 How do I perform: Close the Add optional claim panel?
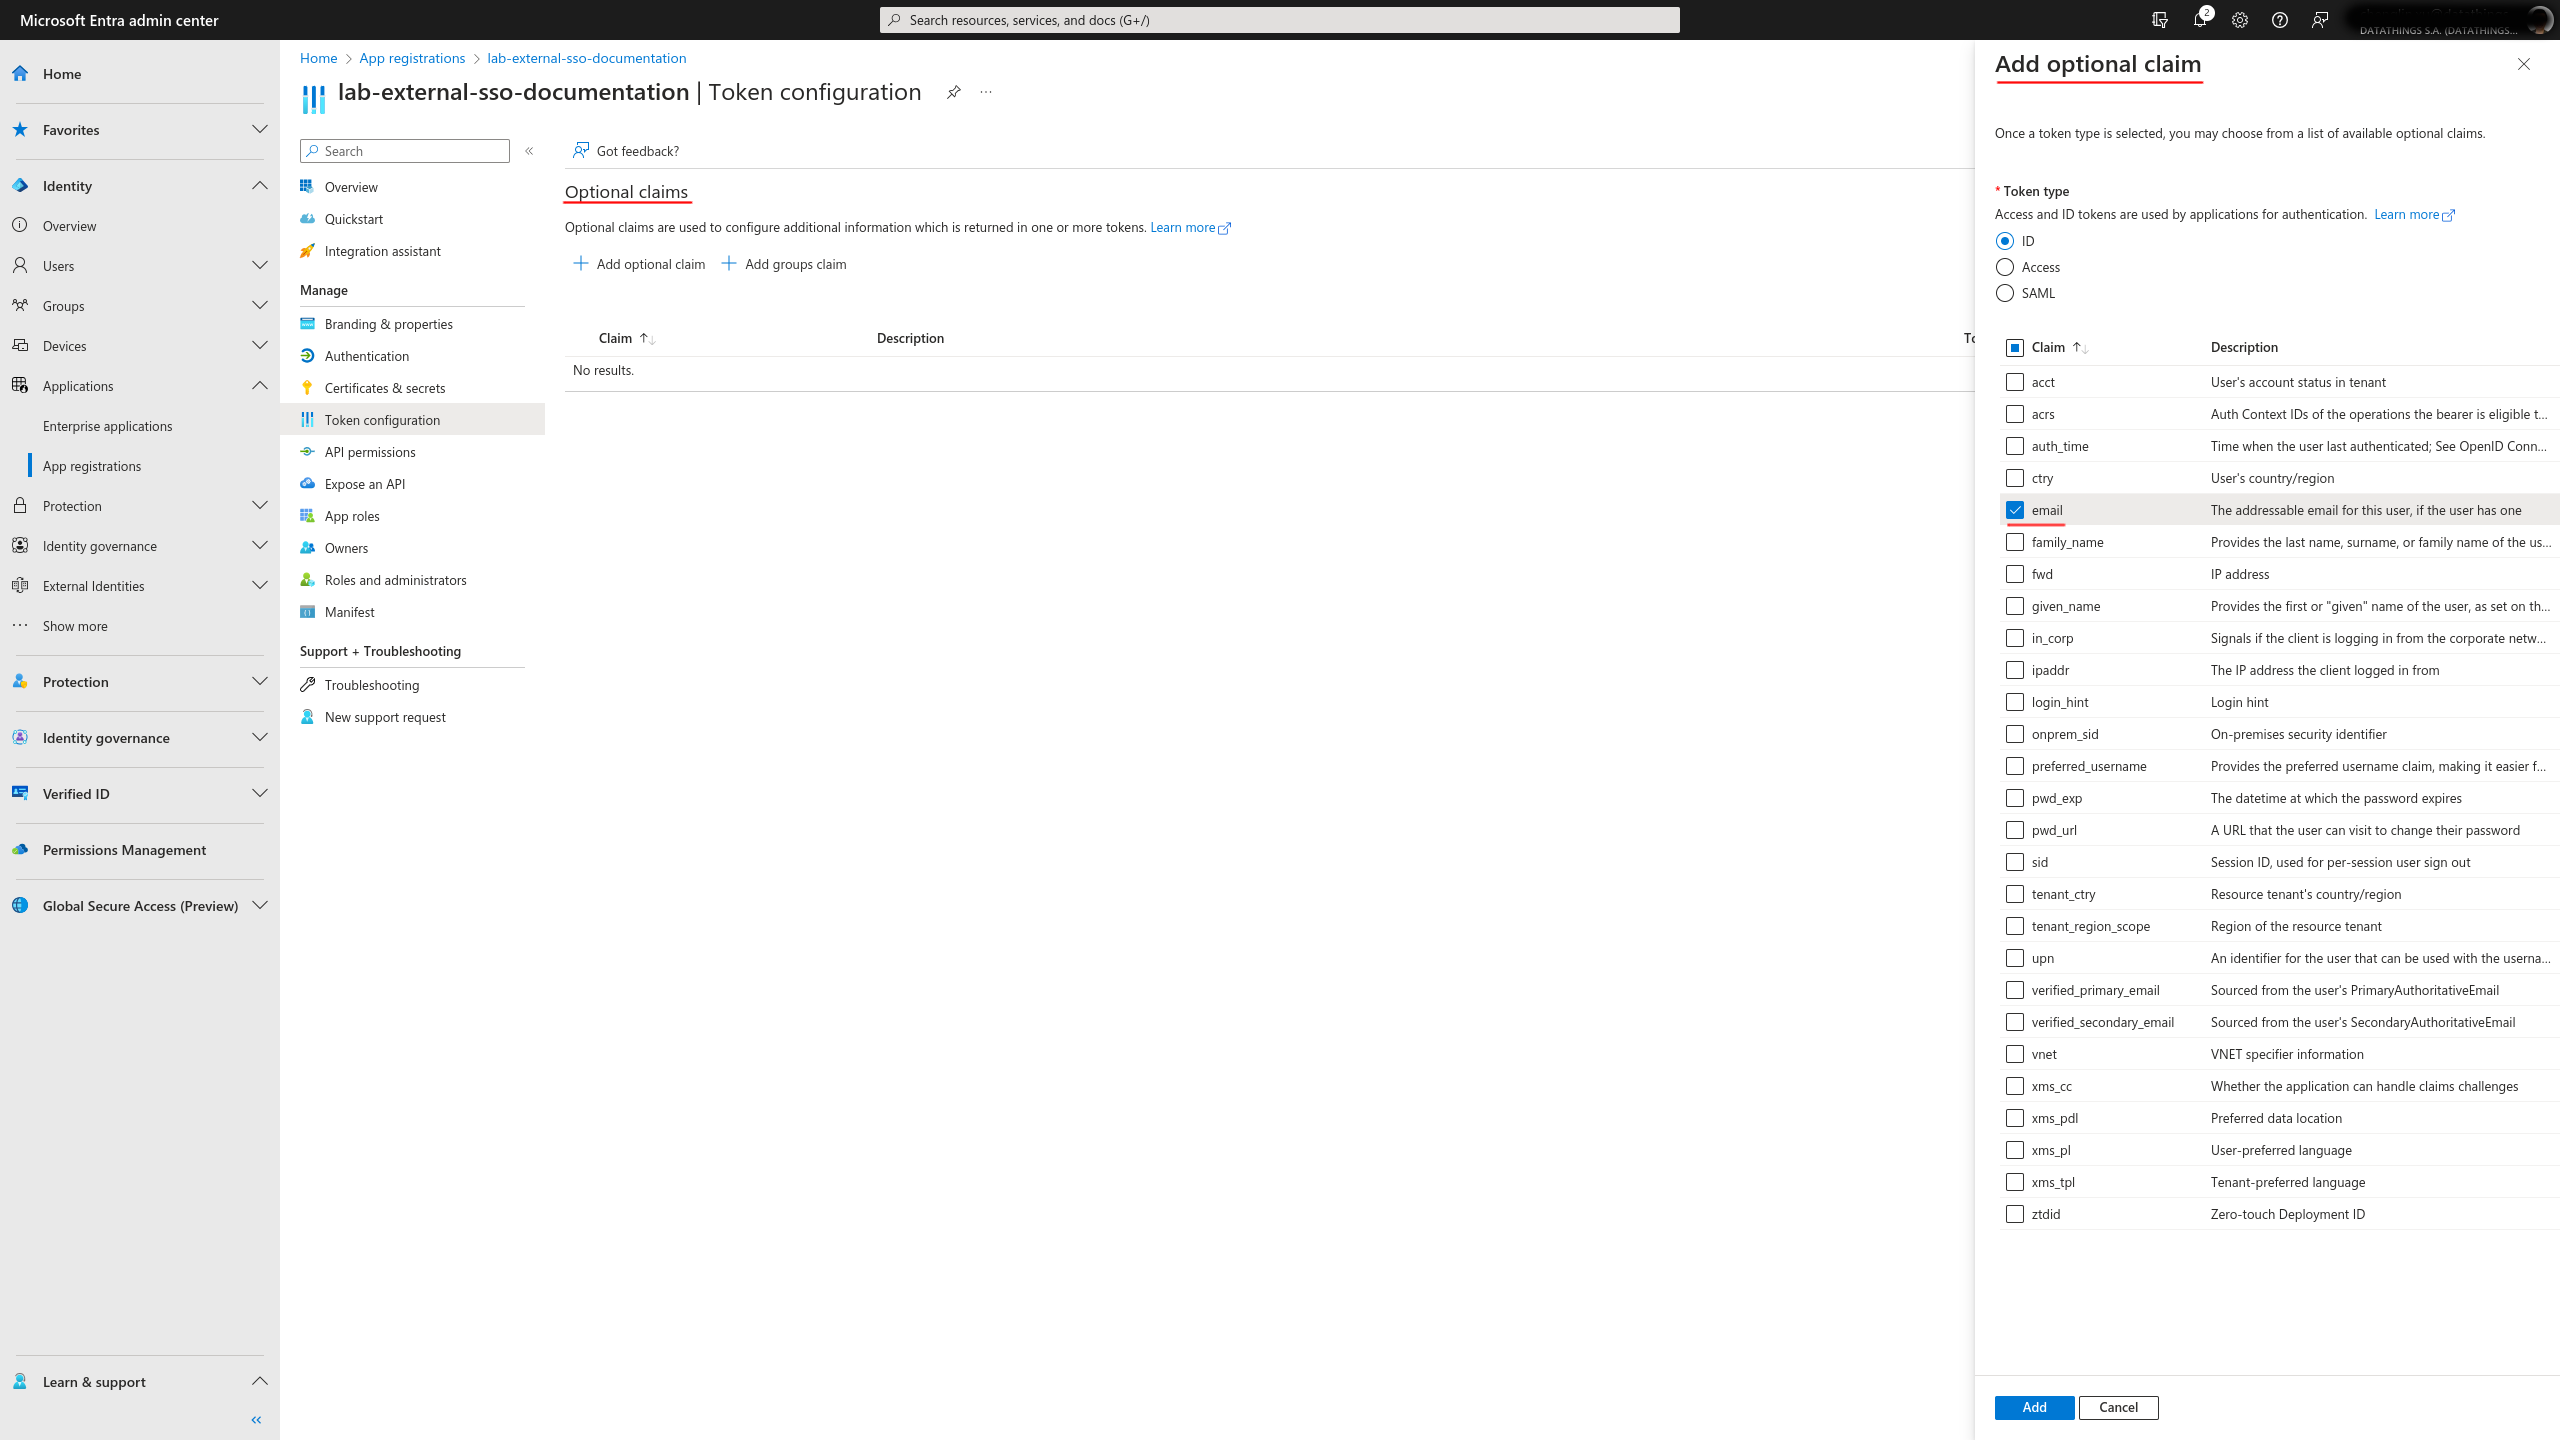[2523, 64]
